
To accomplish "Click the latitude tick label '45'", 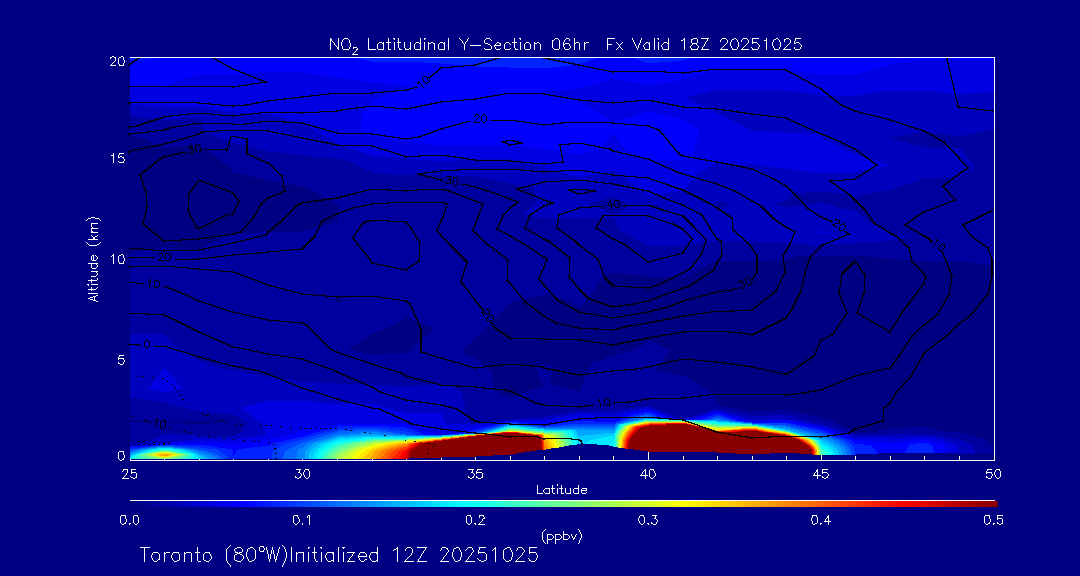I will pyautogui.click(x=821, y=474).
